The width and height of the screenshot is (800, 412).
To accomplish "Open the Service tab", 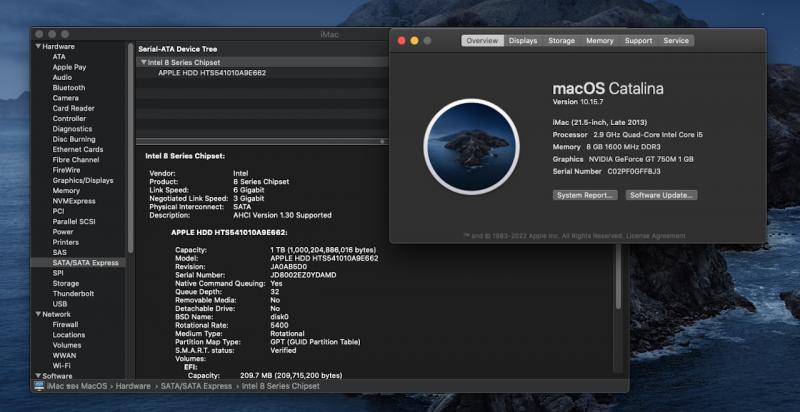I will 676,41.
